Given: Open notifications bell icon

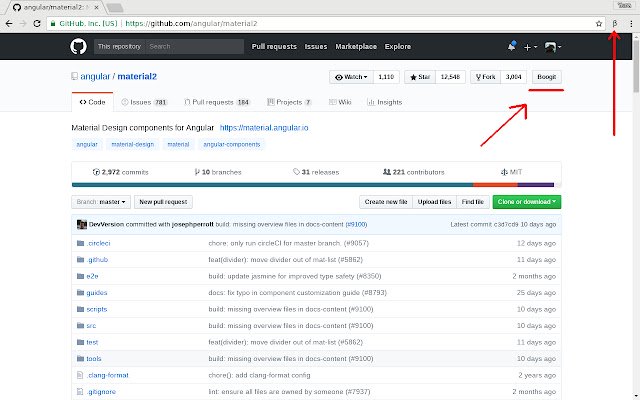Looking at the screenshot, I should (x=511, y=46).
